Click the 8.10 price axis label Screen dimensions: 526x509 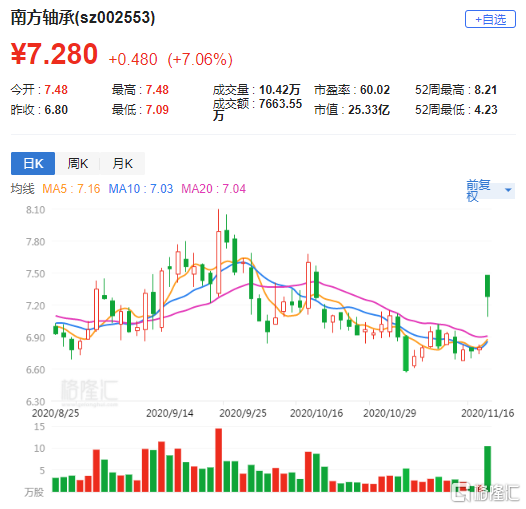36,210
